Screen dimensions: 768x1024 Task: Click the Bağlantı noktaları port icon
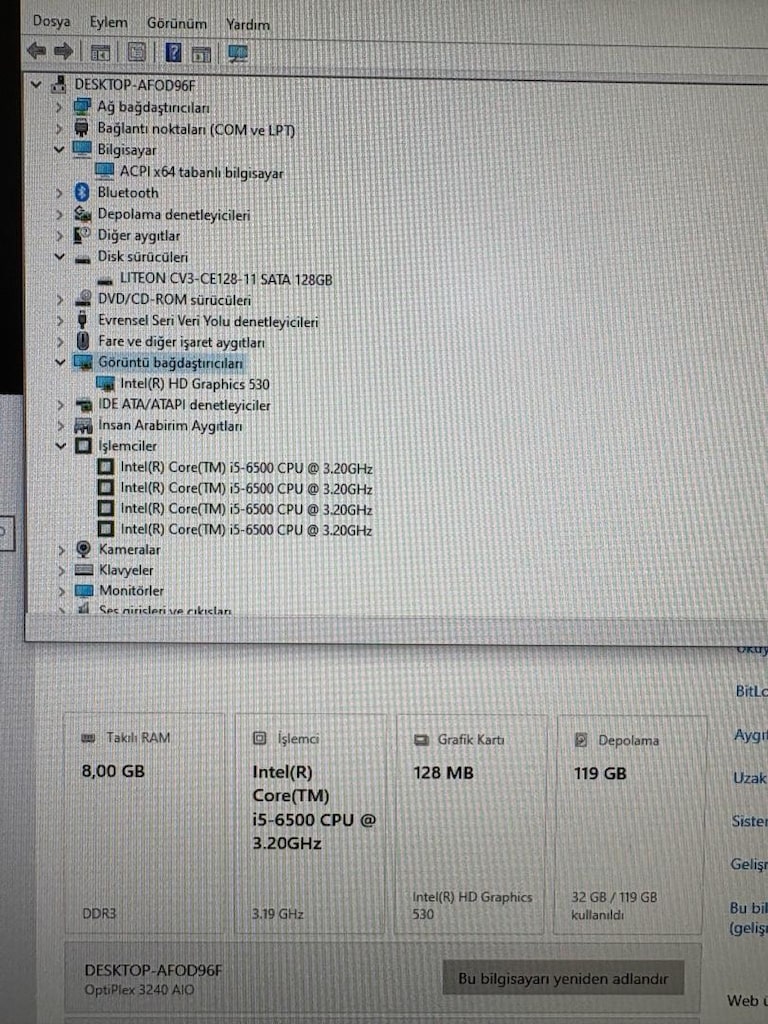point(82,128)
